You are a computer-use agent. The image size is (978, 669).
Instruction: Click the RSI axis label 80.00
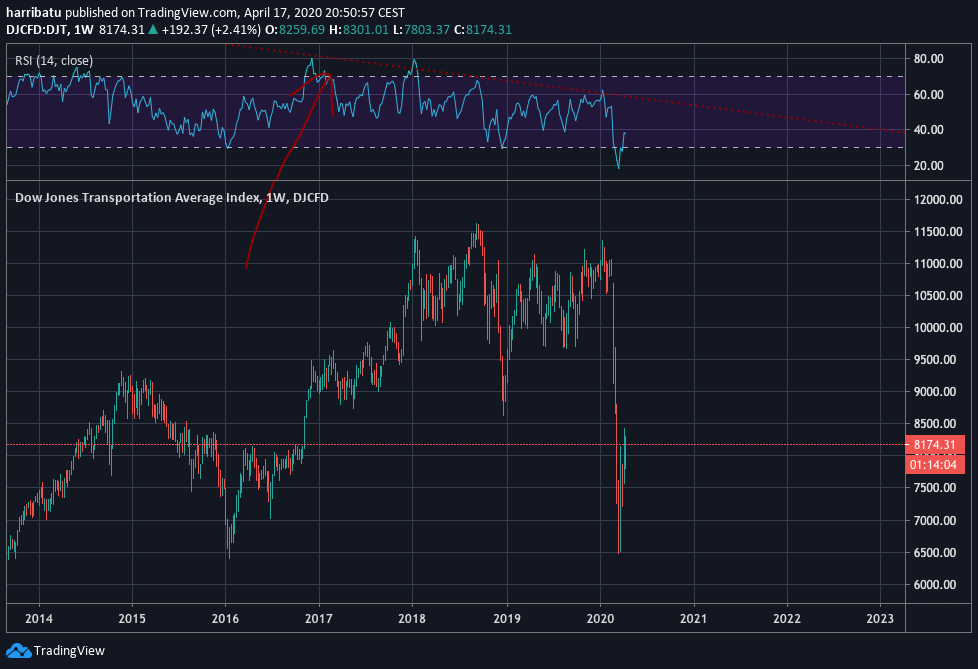click(929, 59)
